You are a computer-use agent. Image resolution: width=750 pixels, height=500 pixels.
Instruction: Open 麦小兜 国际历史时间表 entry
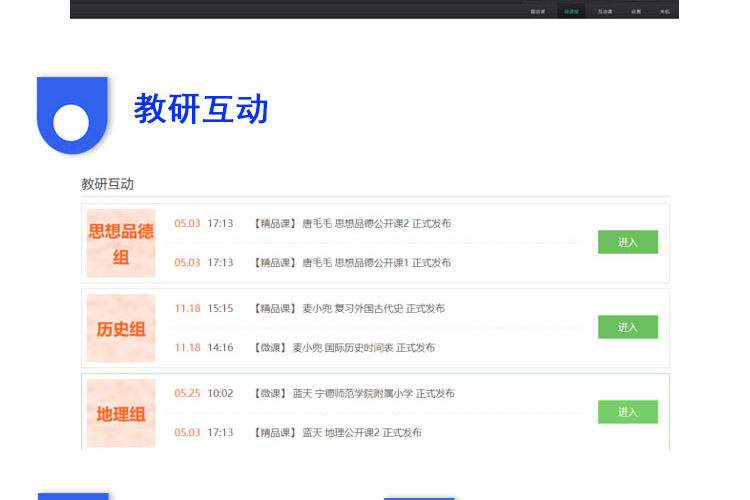[343, 347]
